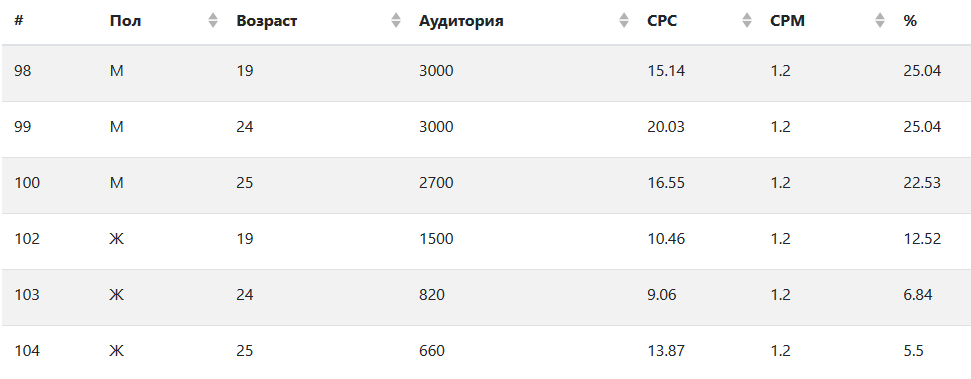The height and width of the screenshot is (379, 971).
Task: Sort table by CPC column arrows
Action: (x=747, y=20)
